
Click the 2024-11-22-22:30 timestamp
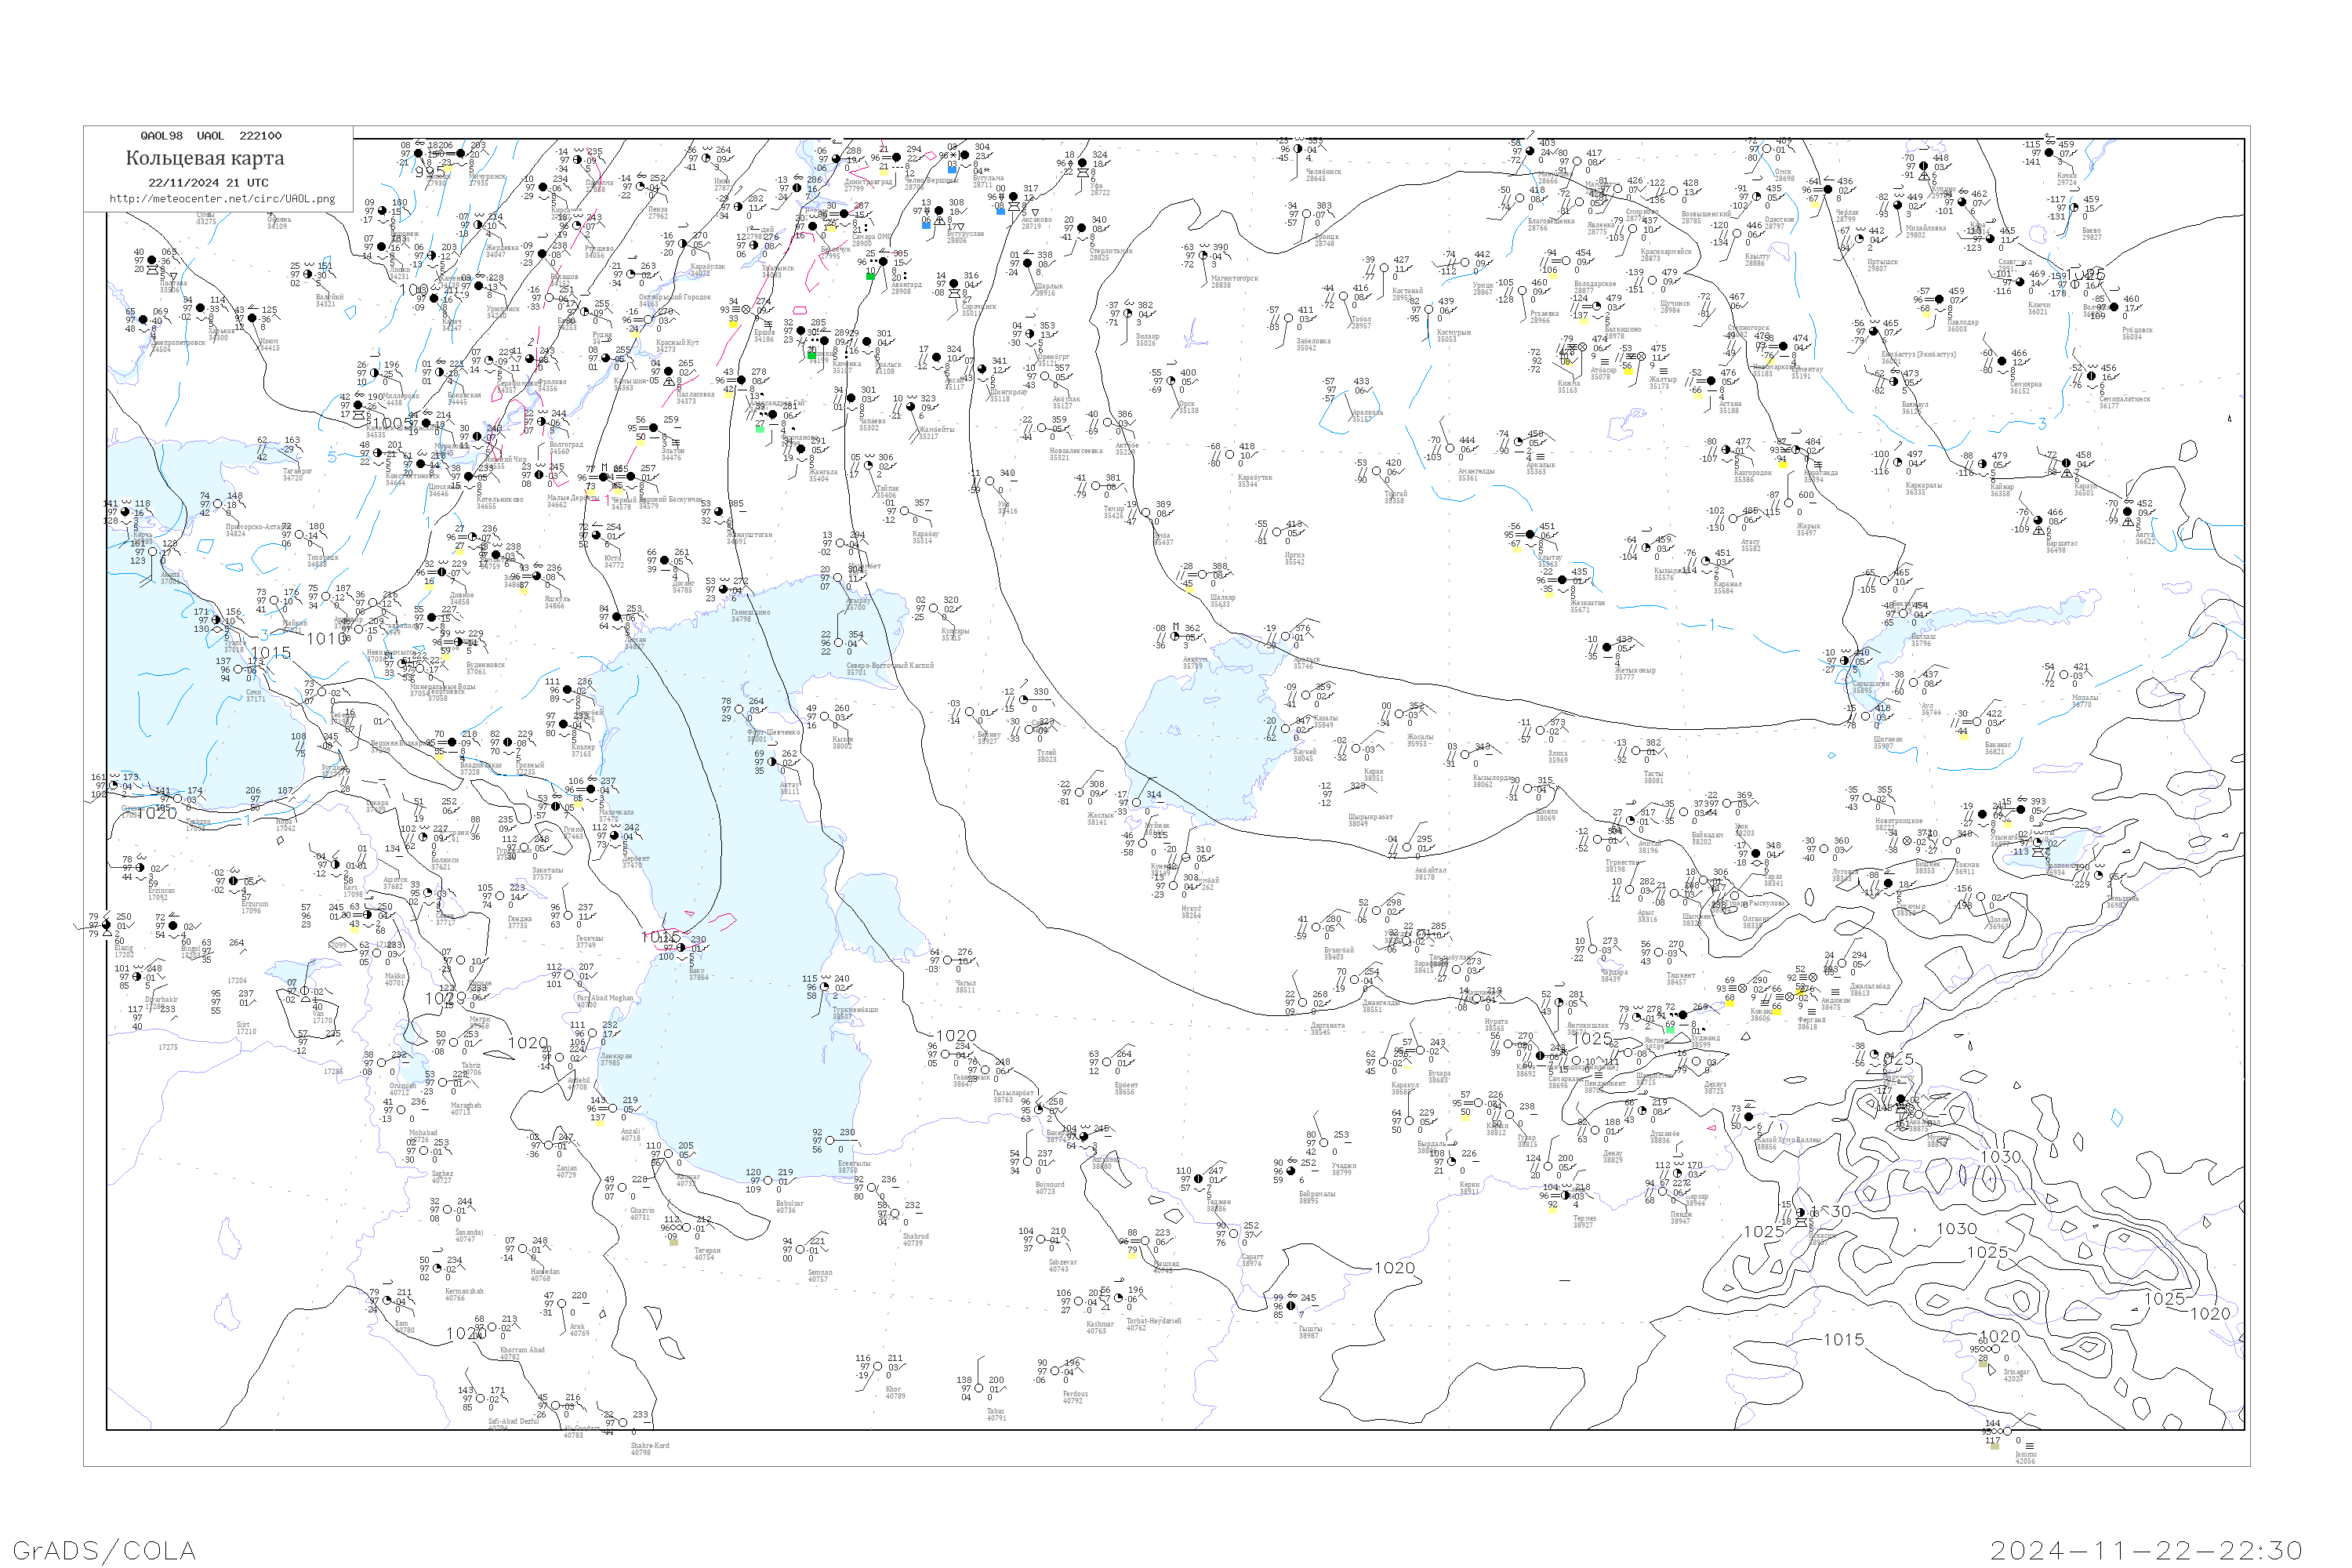(2146, 1550)
